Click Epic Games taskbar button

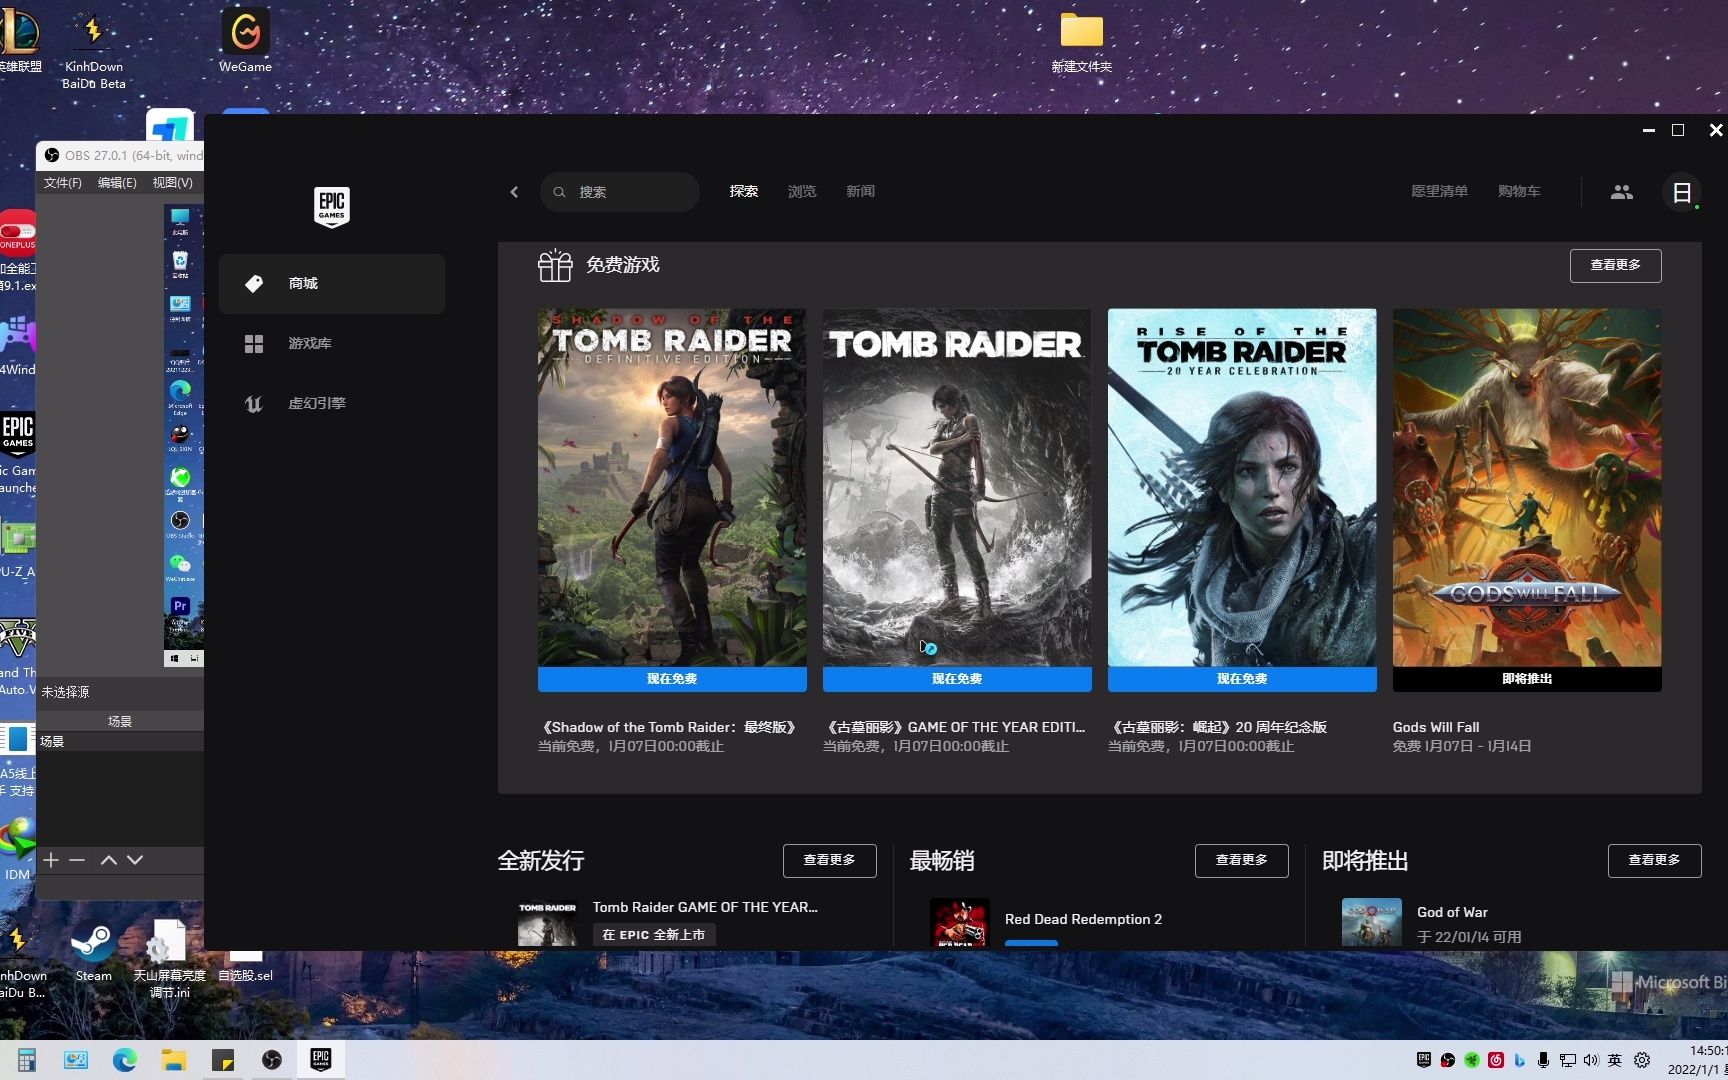[x=321, y=1060]
